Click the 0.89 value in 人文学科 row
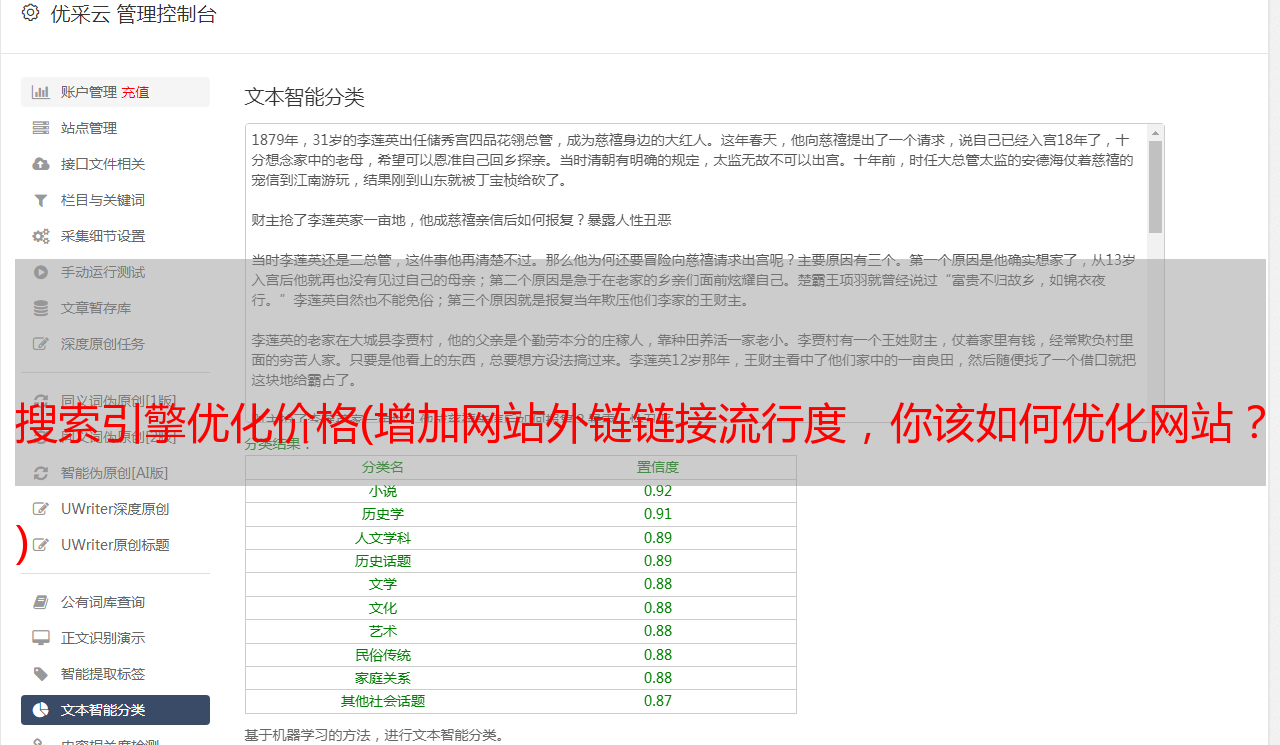1280x745 pixels. coord(658,538)
